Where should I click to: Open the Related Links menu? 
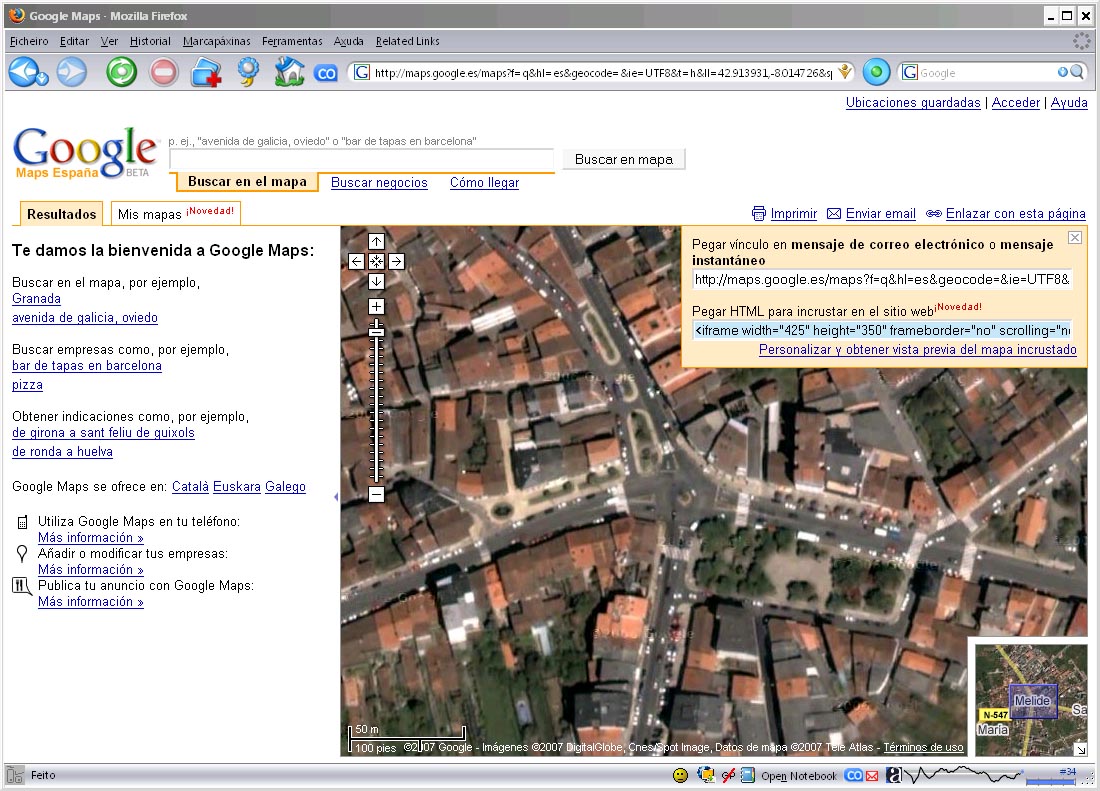click(x=408, y=41)
